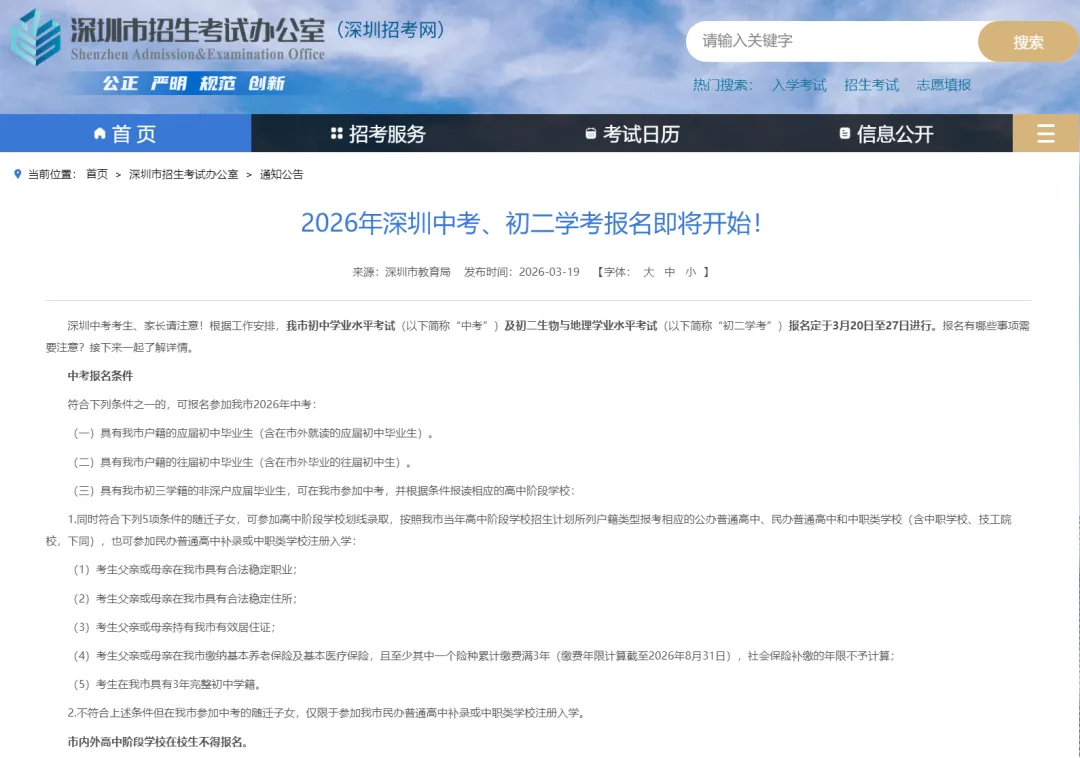This screenshot has width=1080, height=758.
Task: Click the location pin icon in the breadcrumb
Action: click(15, 172)
